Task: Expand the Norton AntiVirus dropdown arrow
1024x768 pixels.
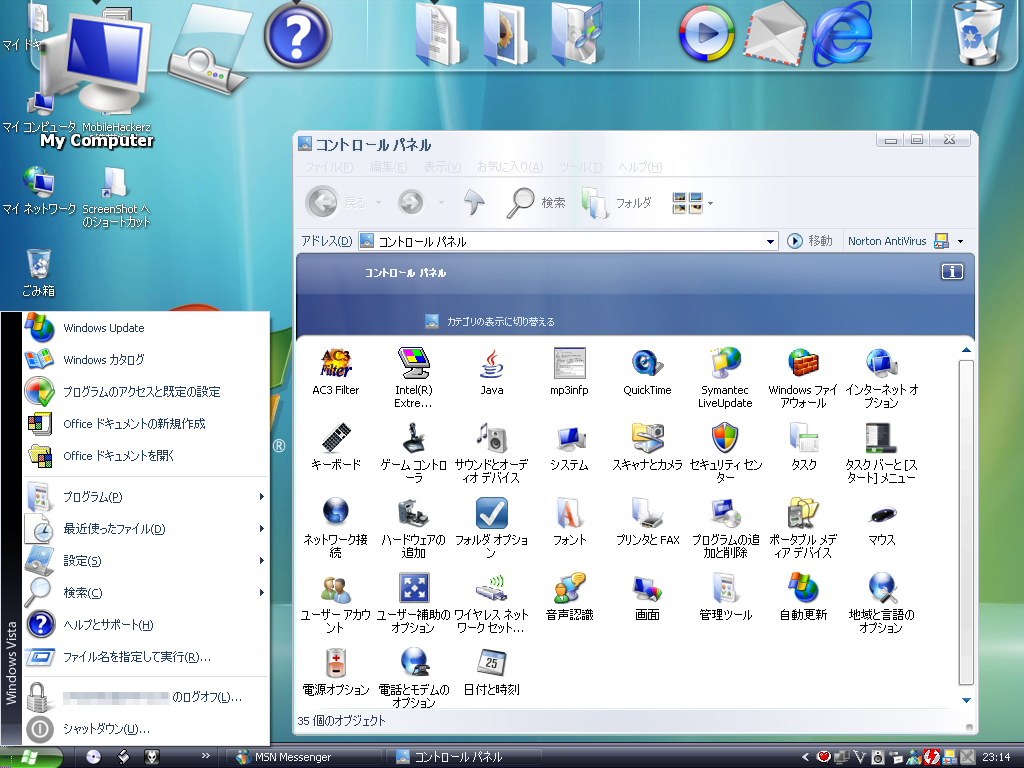Action: (960, 242)
